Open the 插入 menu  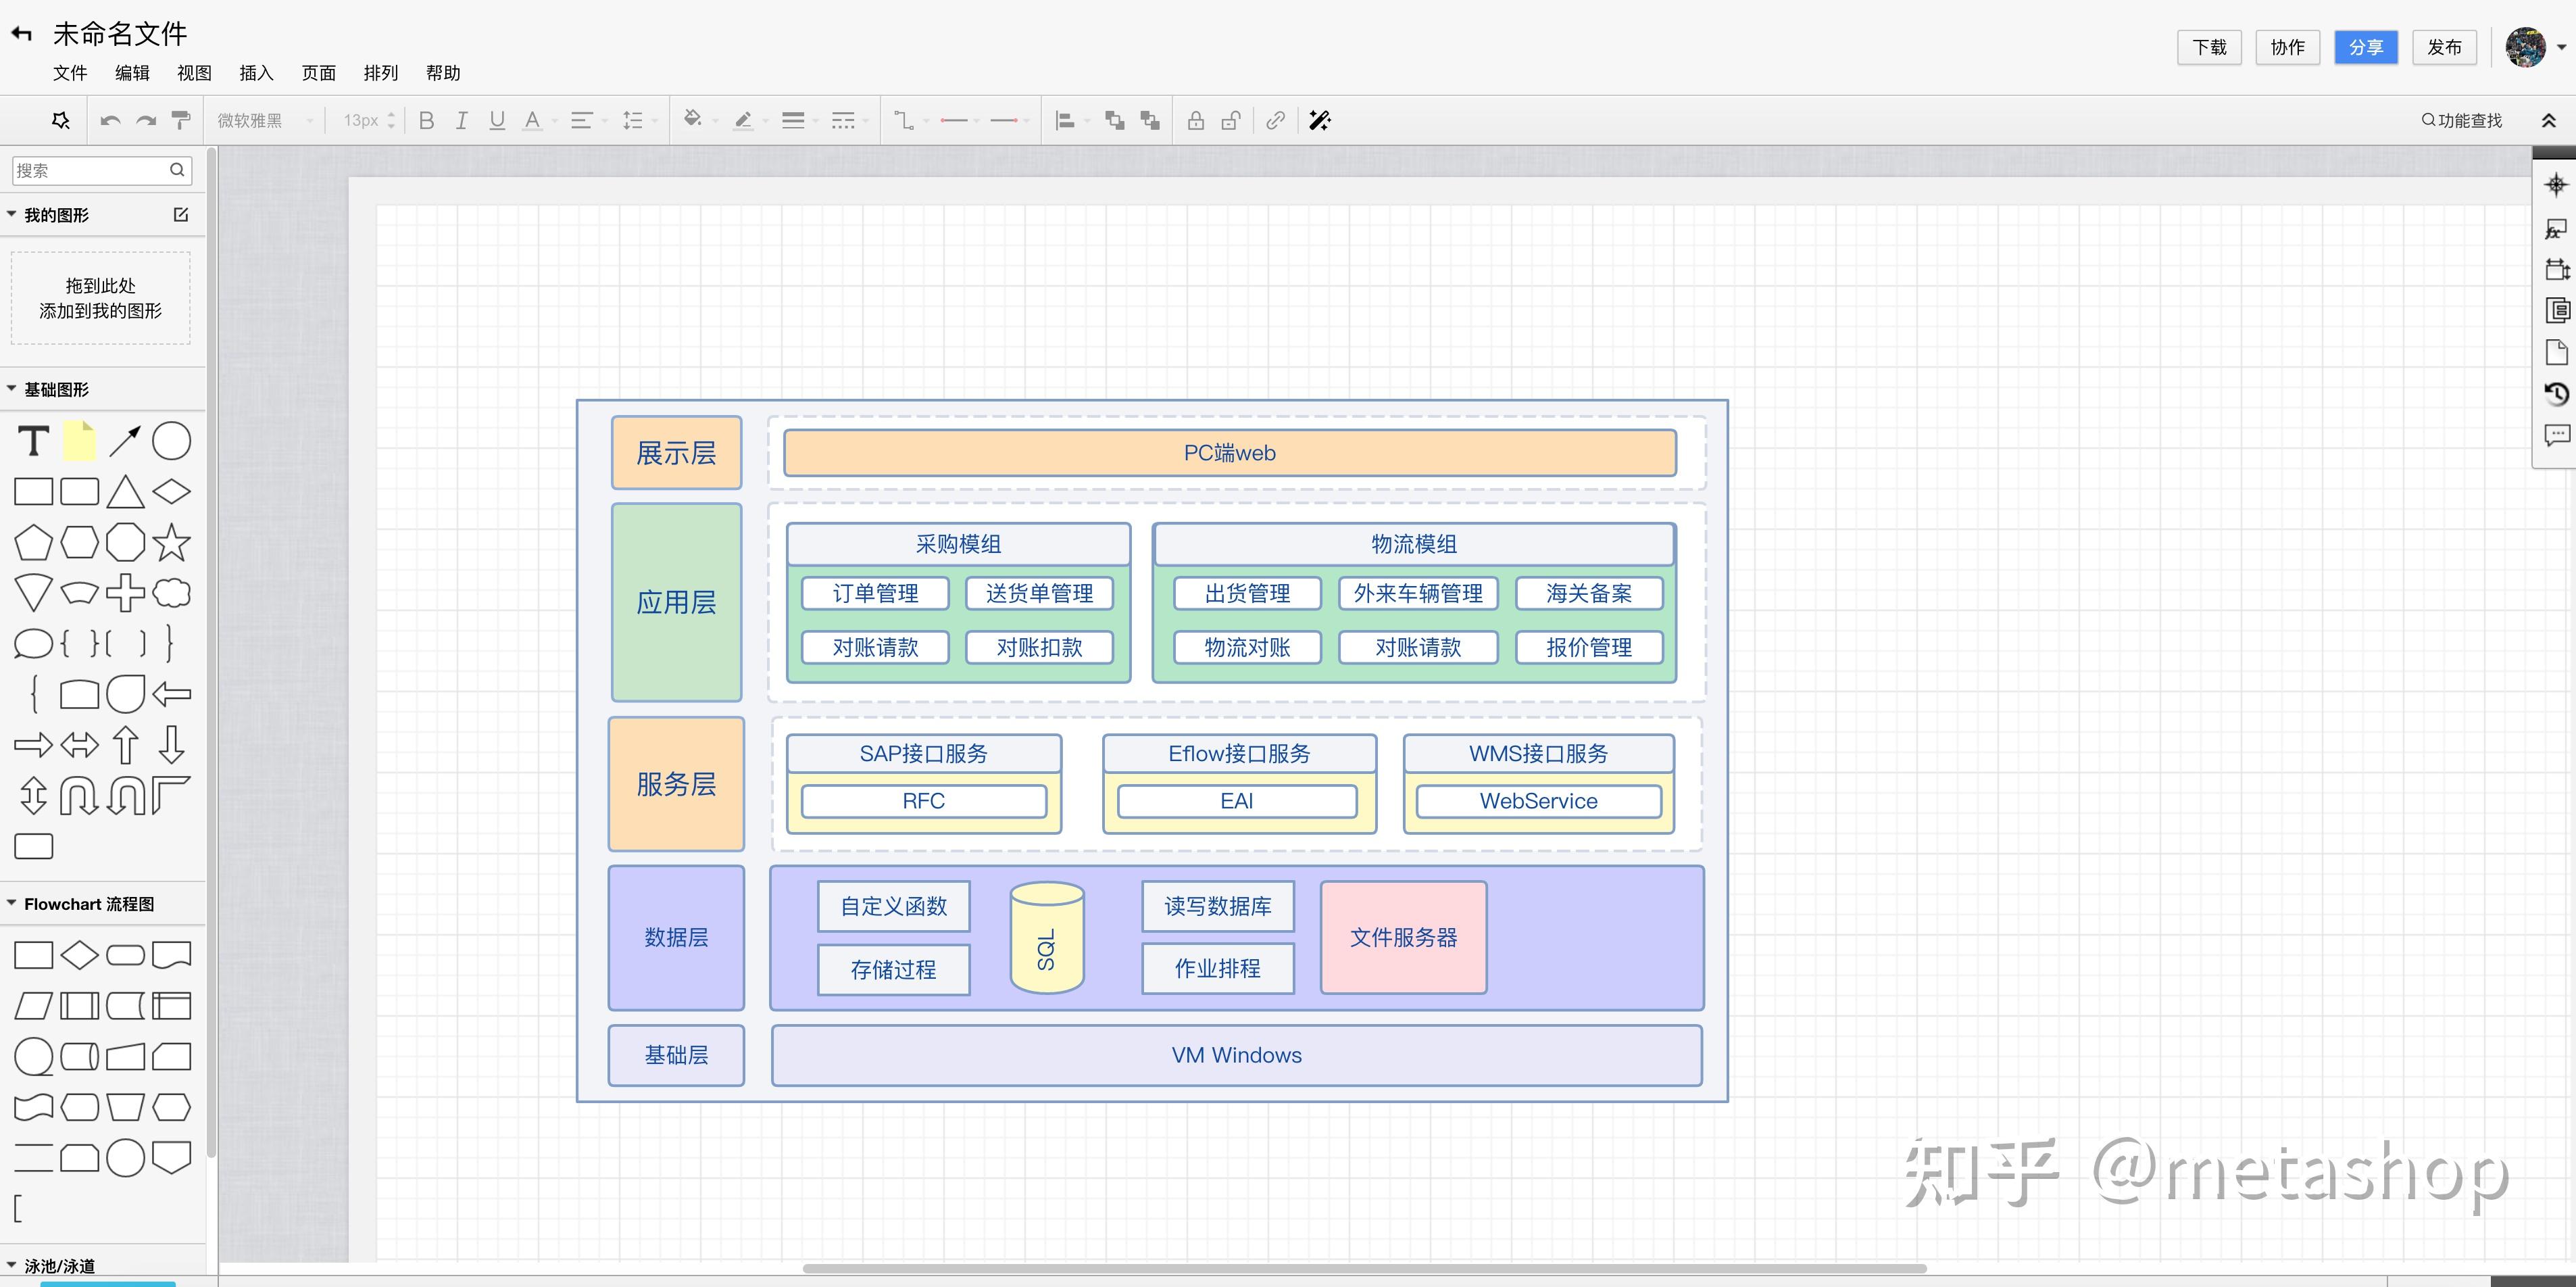point(256,73)
